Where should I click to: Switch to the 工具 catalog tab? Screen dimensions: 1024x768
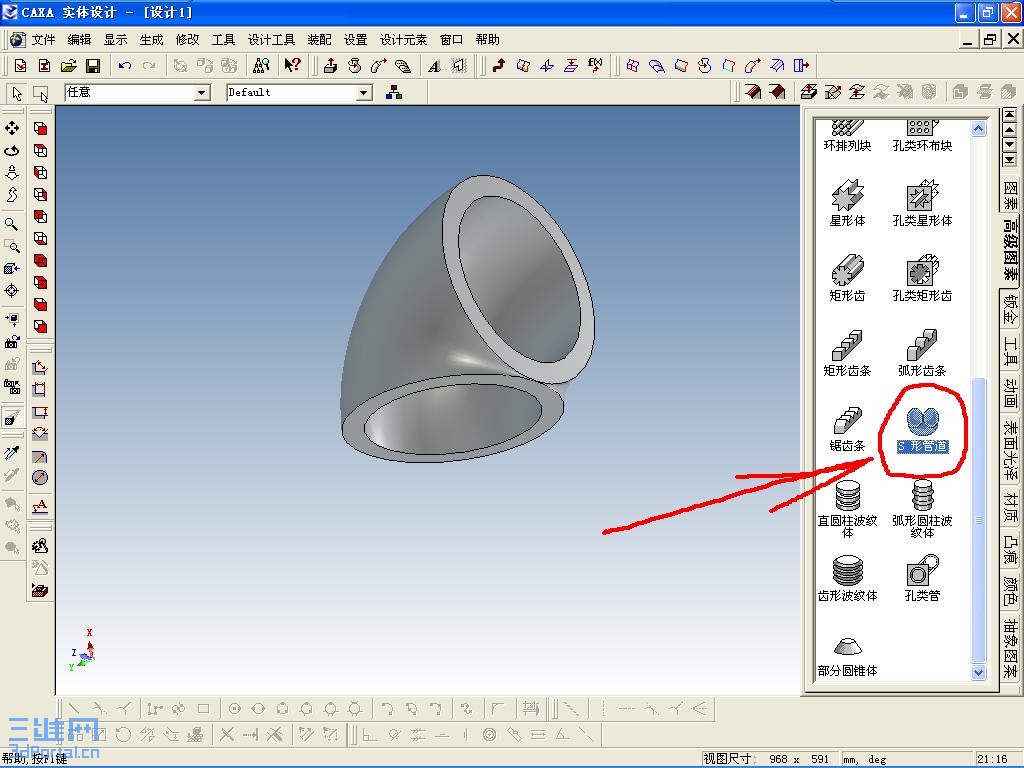pyautogui.click(x=1010, y=352)
